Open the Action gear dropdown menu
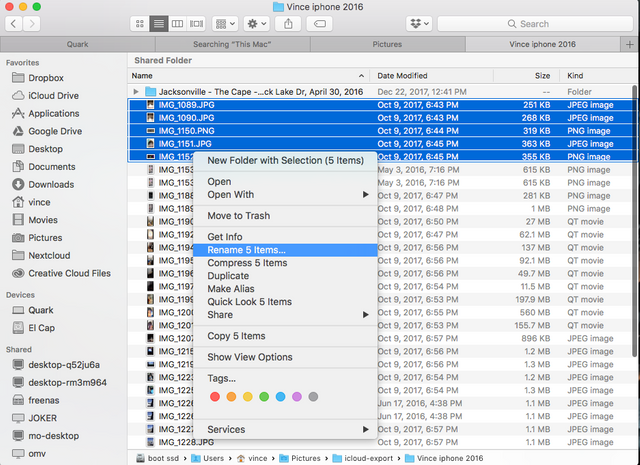The height and width of the screenshot is (465, 640). 258,23
